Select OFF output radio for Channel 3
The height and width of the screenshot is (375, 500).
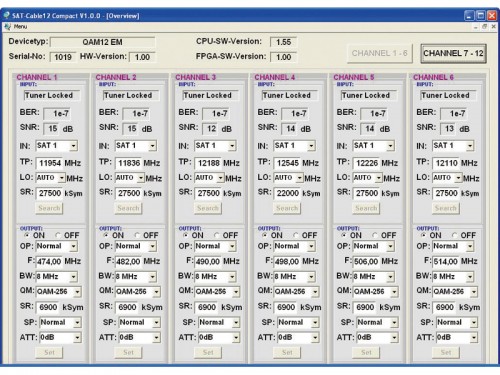216,235
